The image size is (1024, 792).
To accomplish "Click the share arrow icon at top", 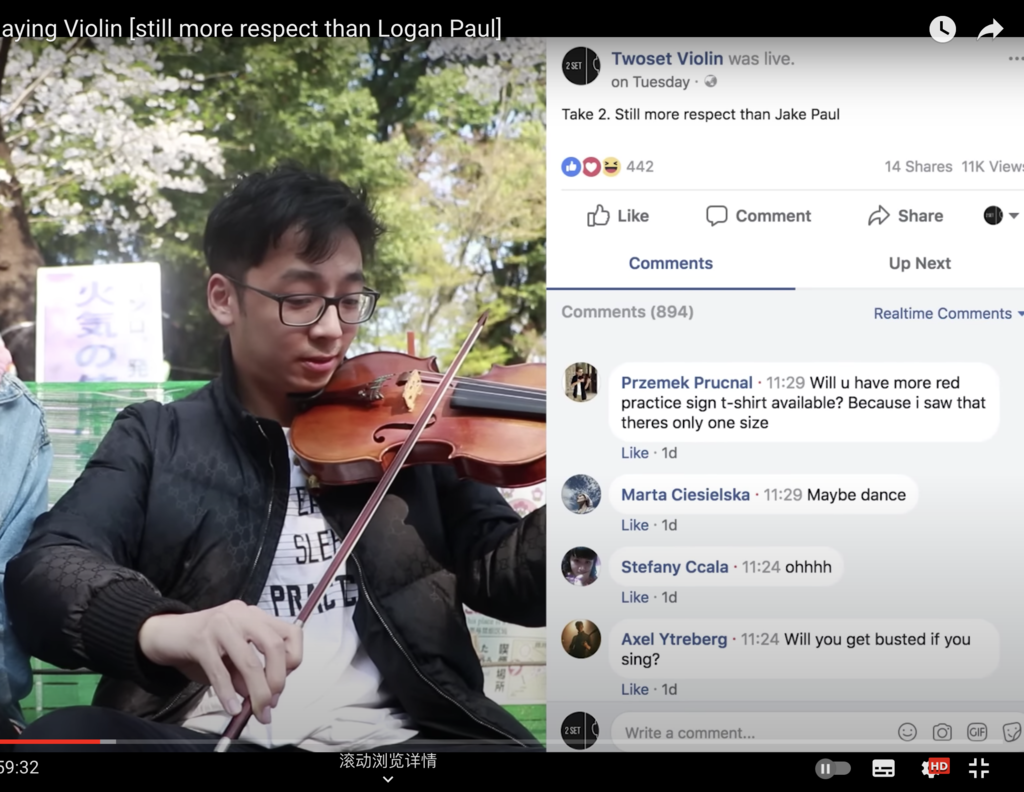I will [990, 29].
